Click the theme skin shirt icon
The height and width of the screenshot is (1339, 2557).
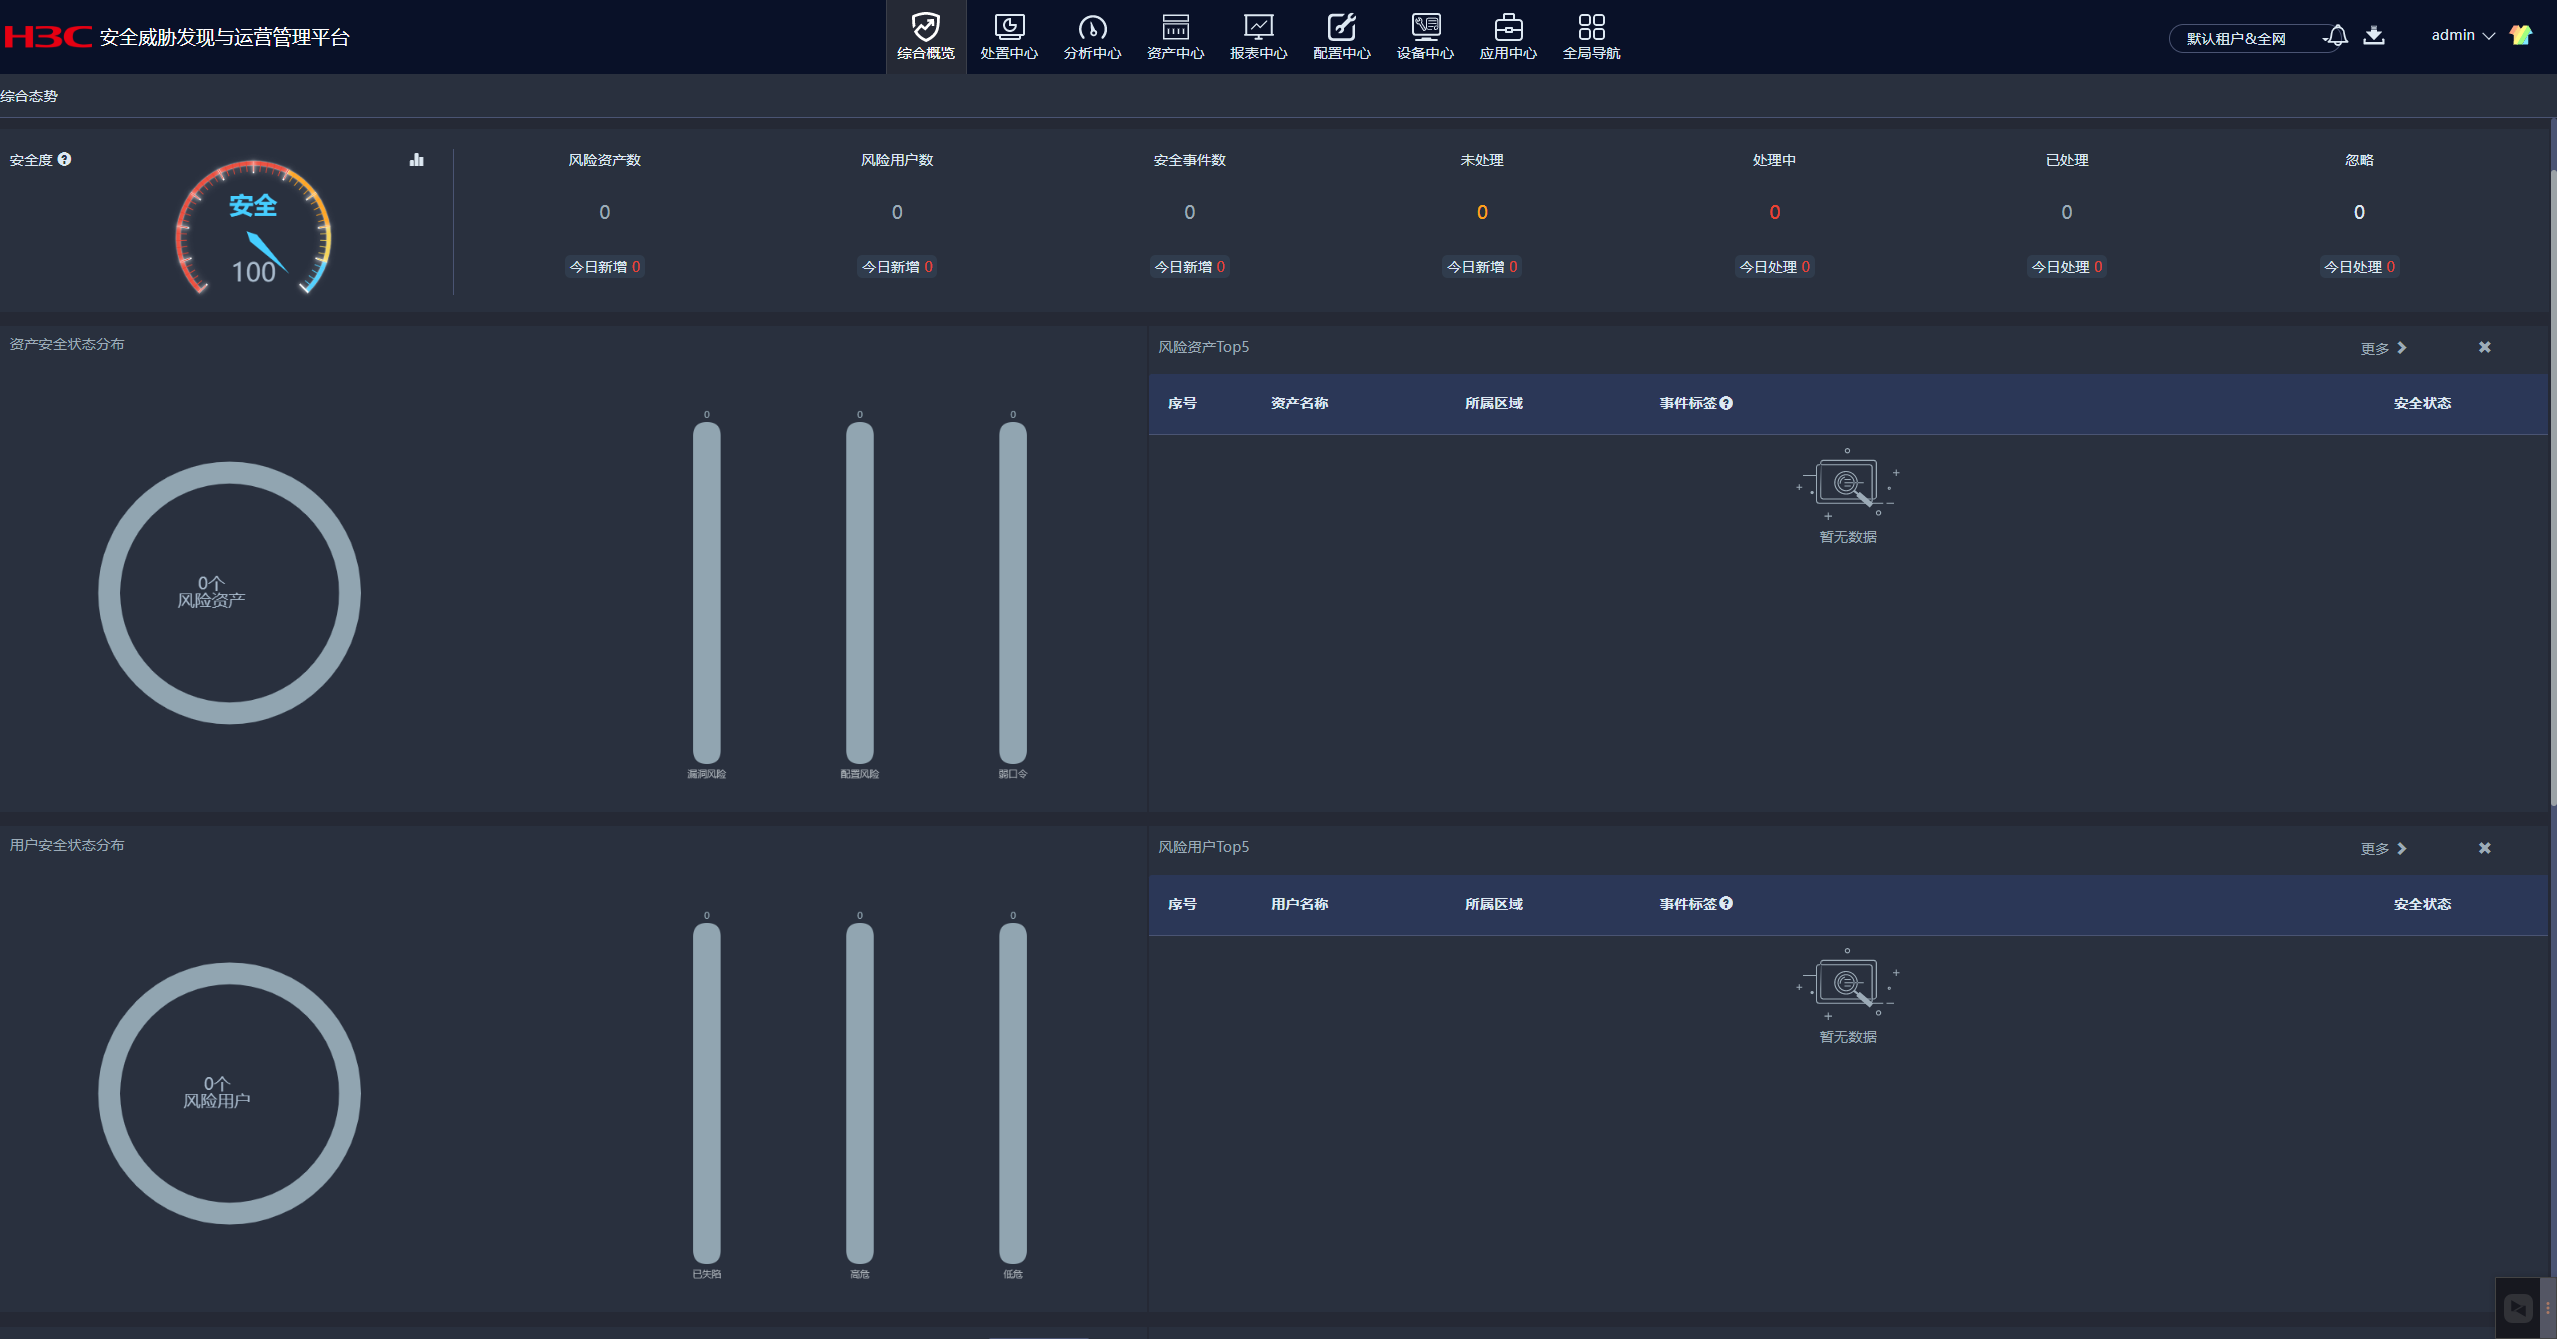[2521, 35]
